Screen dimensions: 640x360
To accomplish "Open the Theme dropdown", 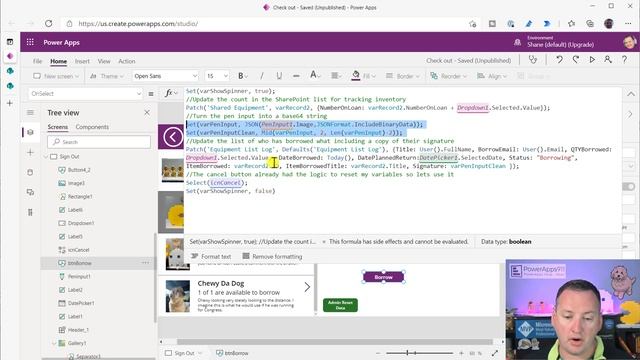I will [x=107, y=76].
